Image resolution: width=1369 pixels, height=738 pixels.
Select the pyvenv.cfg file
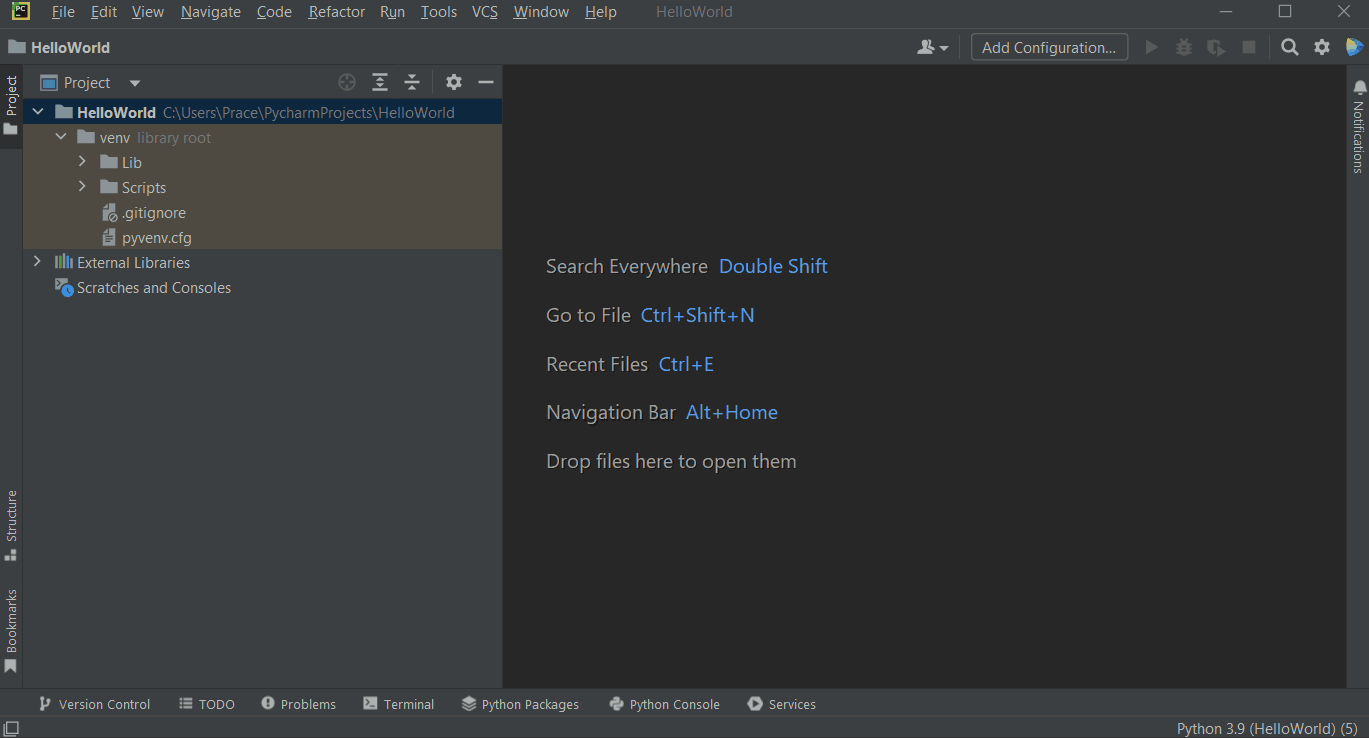tap(147, 238)
